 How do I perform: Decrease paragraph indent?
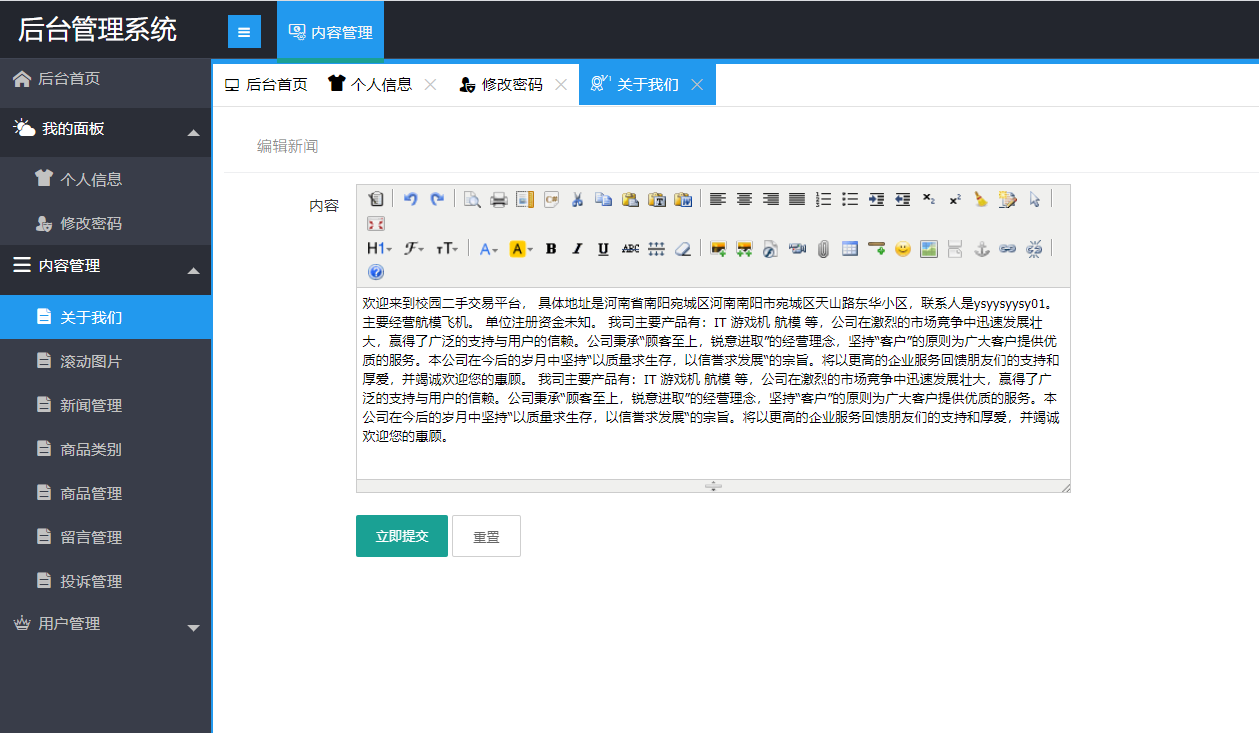(903, 199)
